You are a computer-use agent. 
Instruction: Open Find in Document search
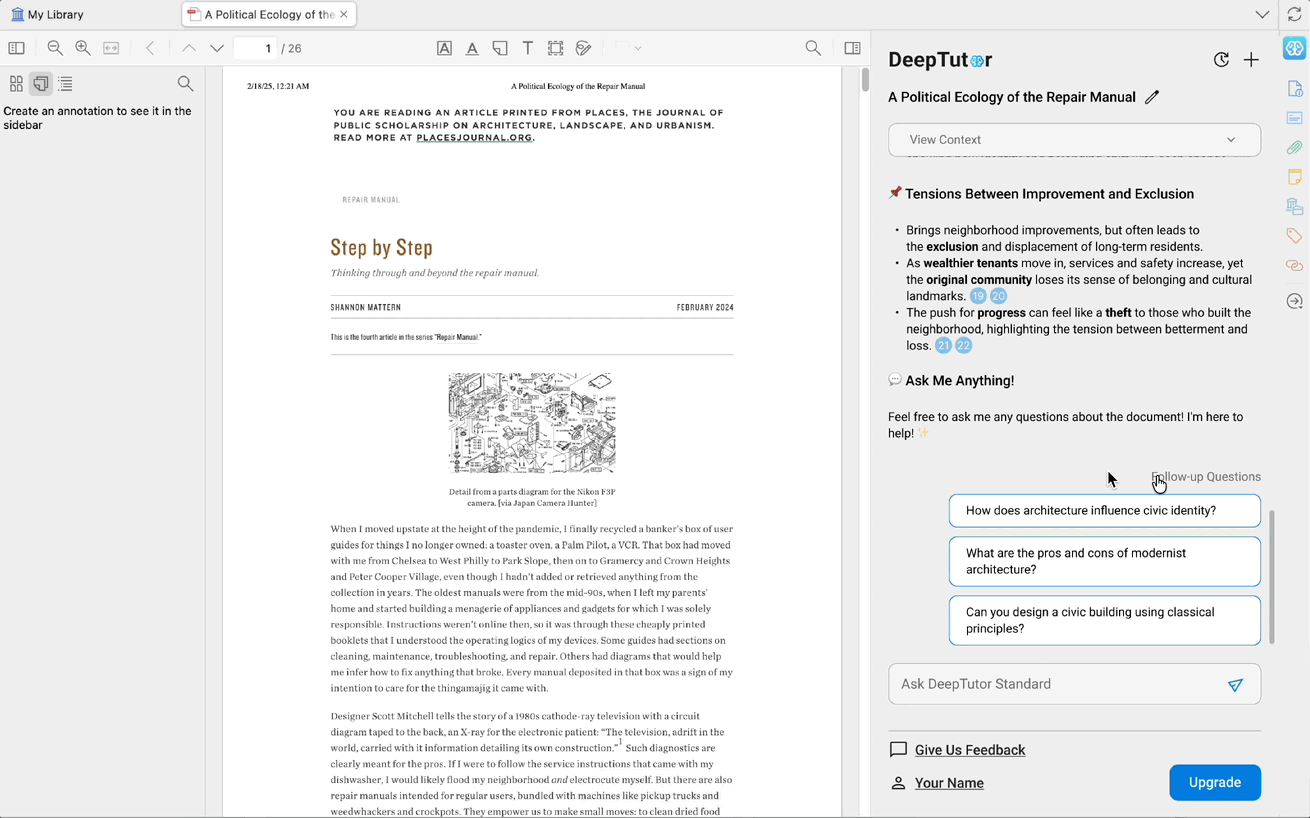(813, 48)
